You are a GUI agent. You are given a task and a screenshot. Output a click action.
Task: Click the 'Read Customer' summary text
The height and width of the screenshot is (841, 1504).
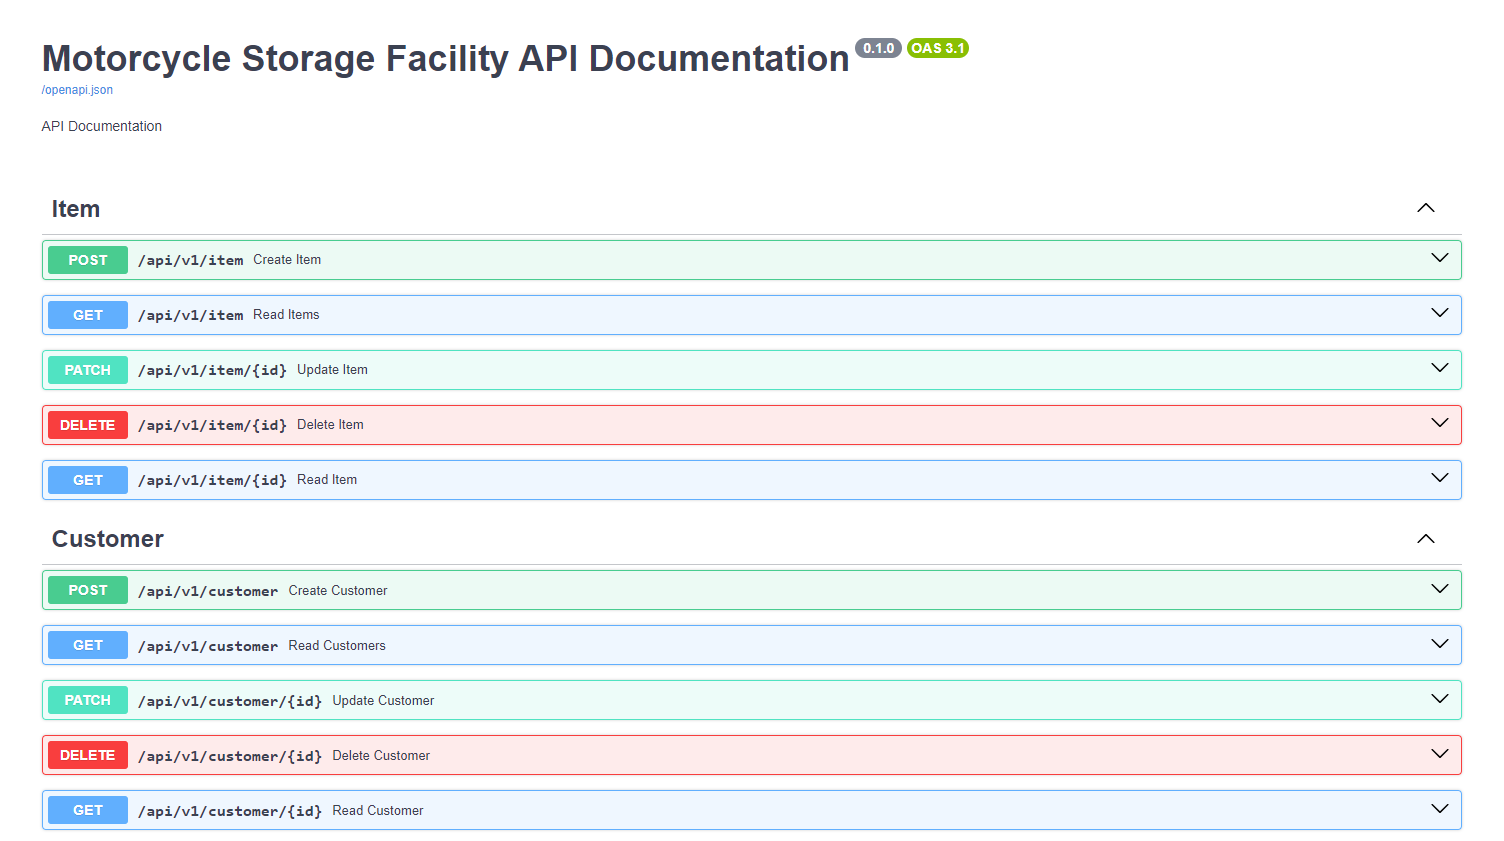[378, 811]
